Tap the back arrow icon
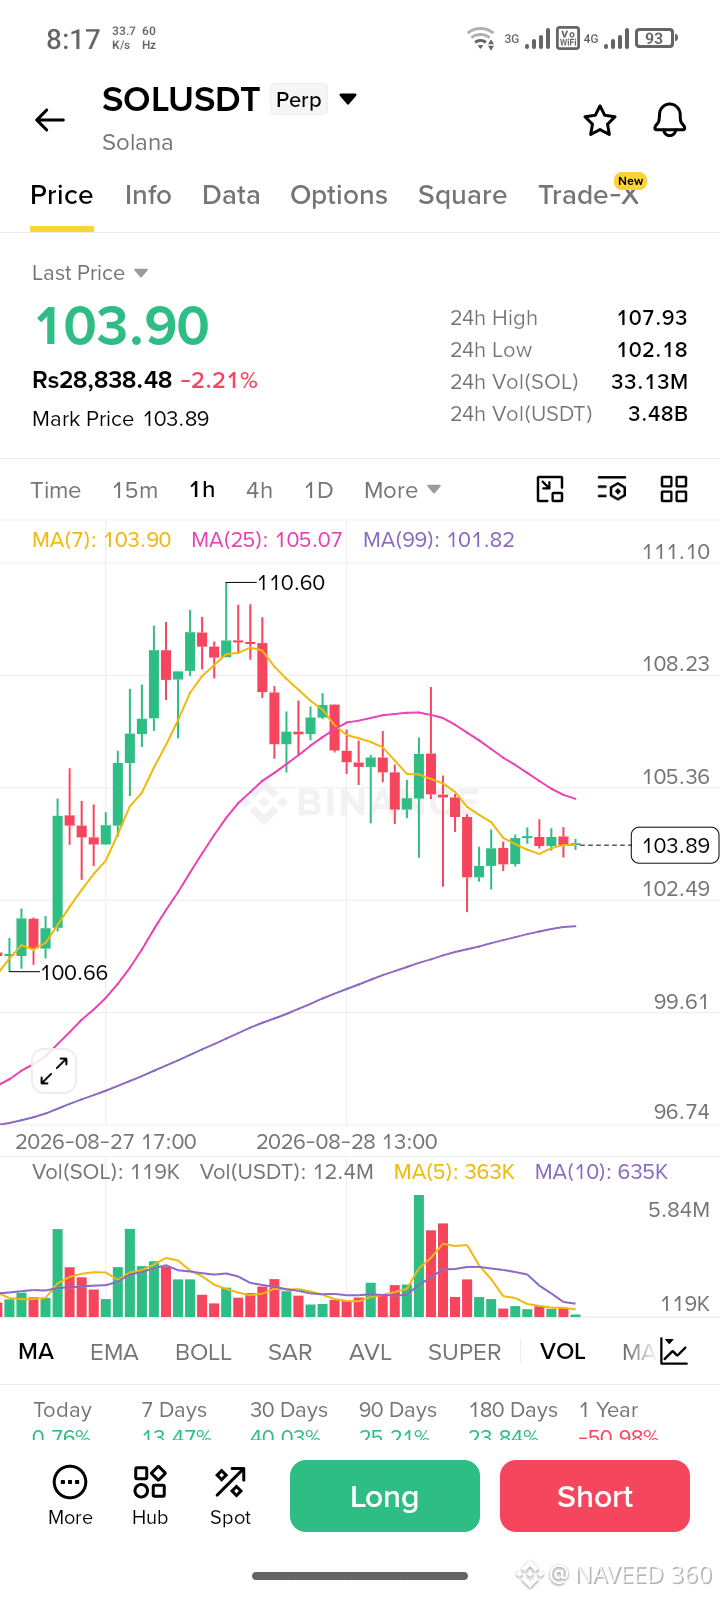 [x=50, y=120]
